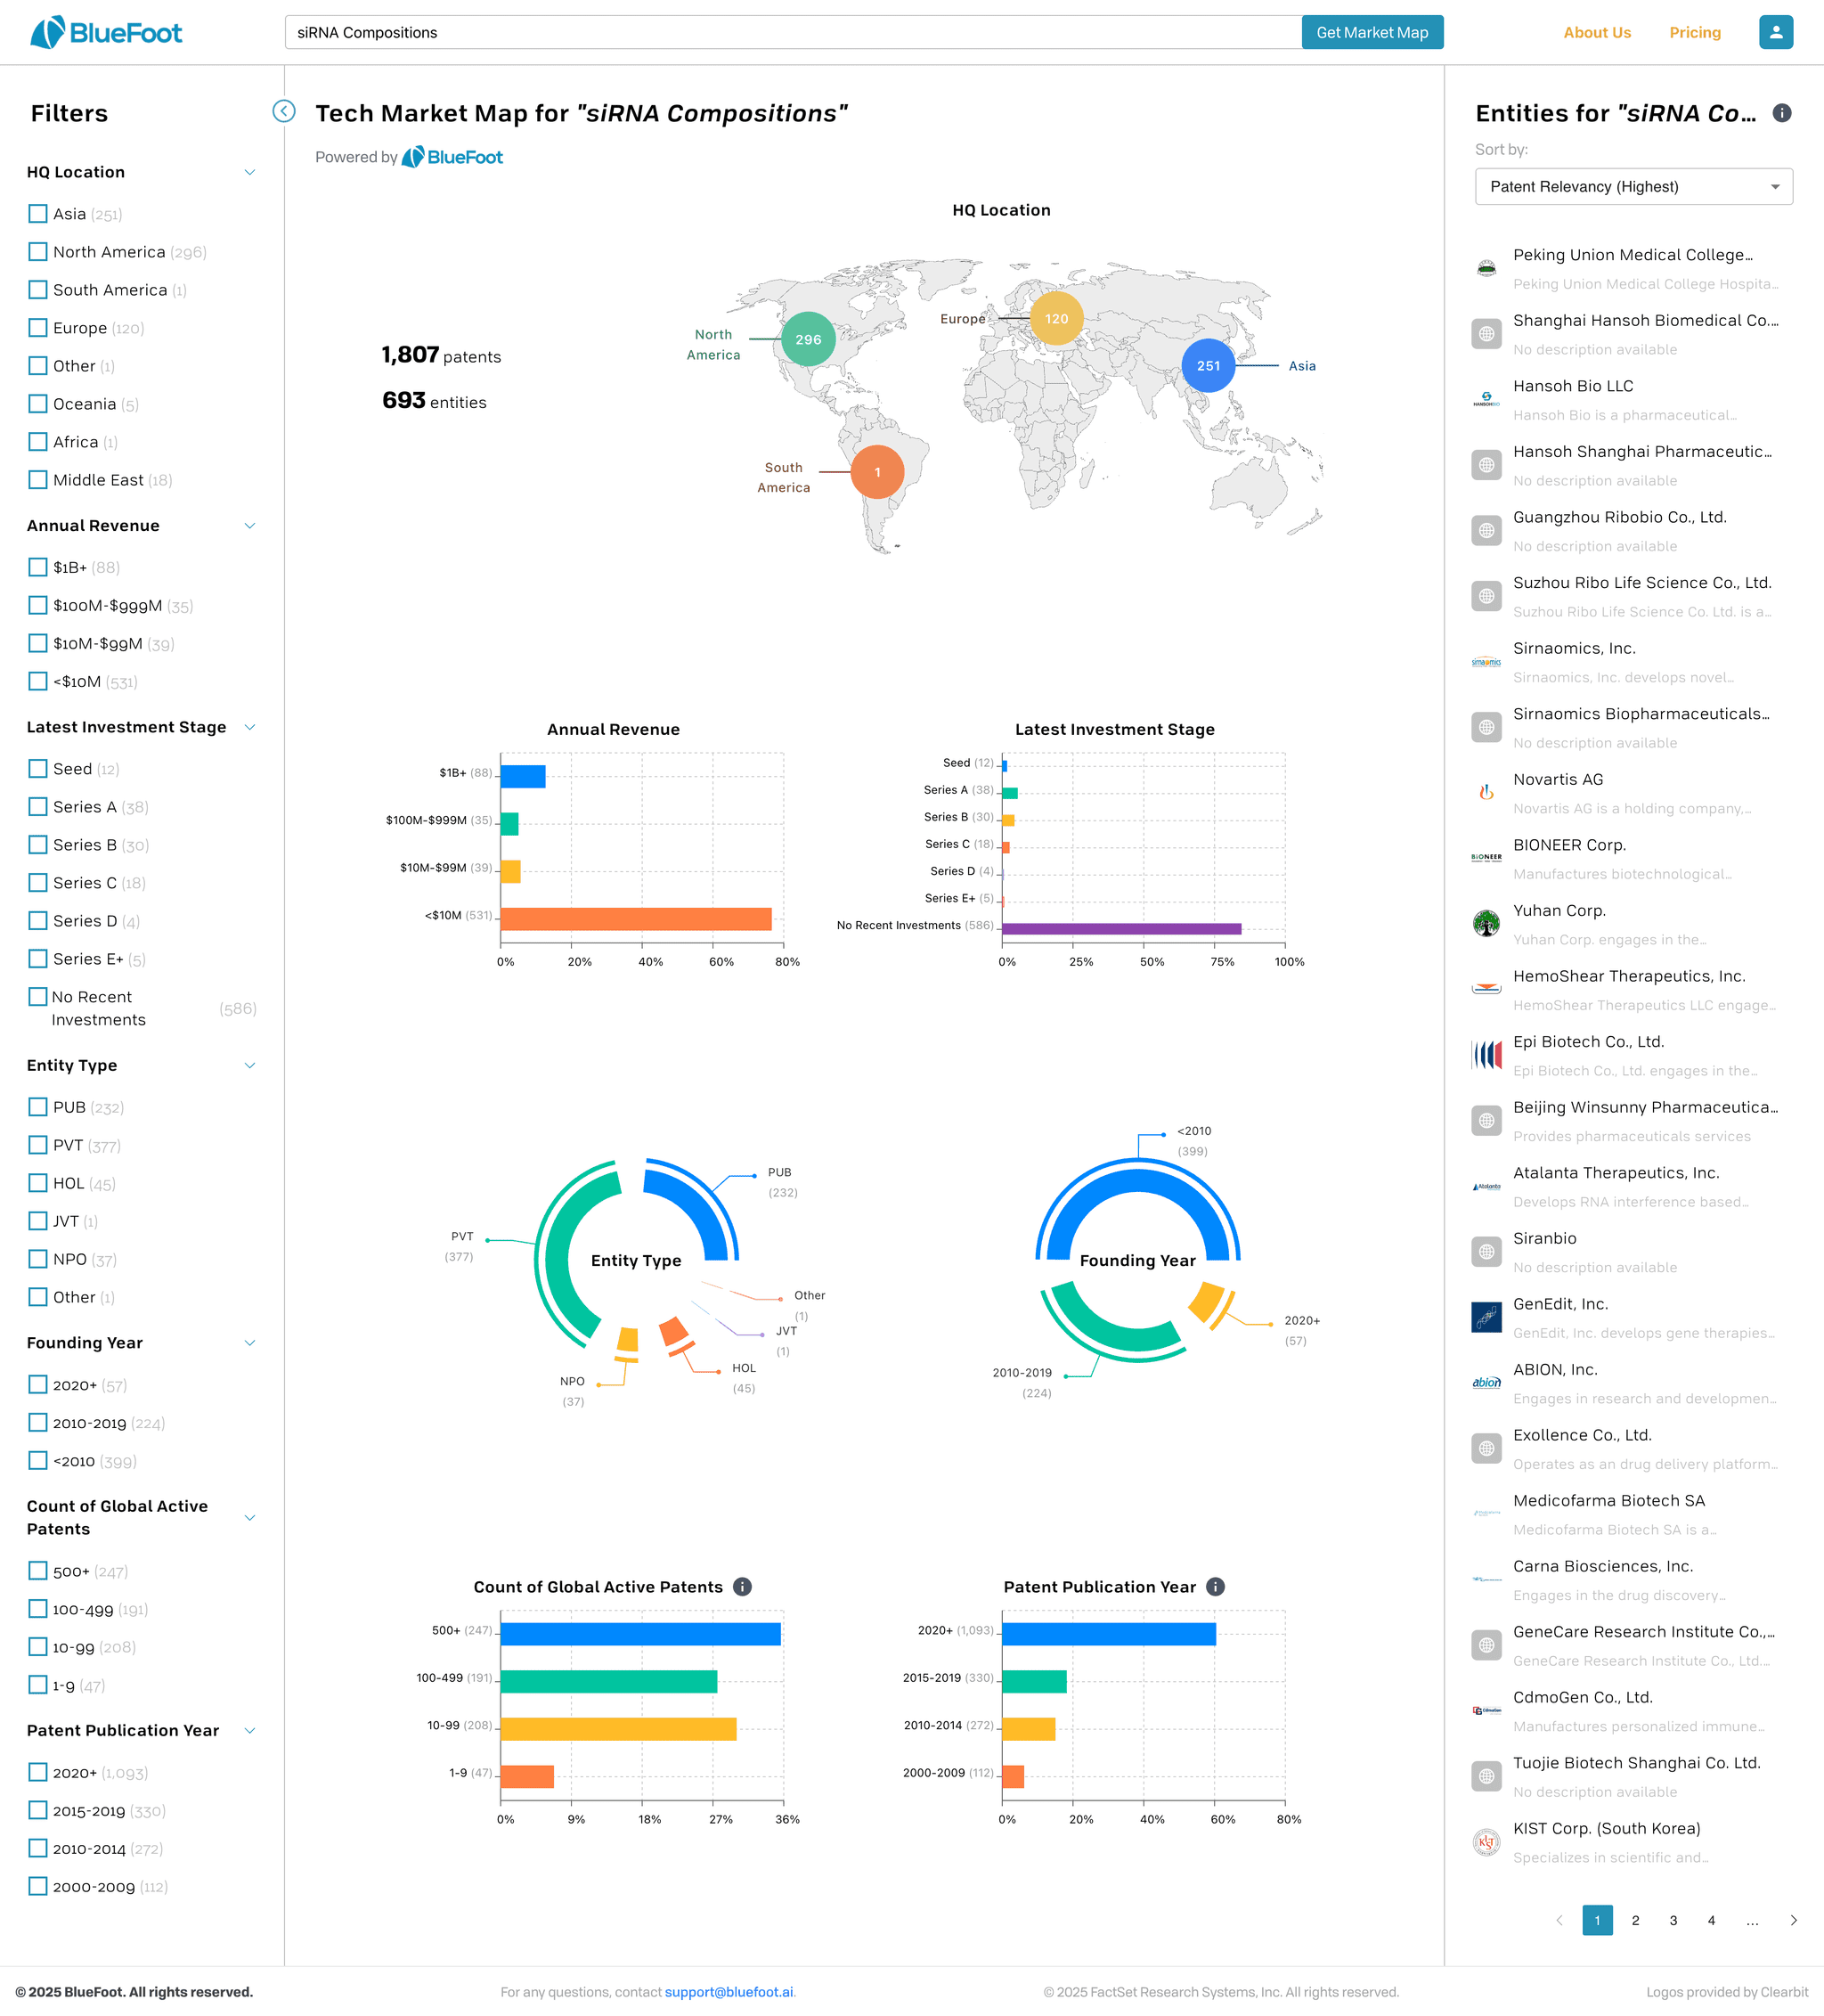The width and height of the screenshot is (1824, 2016).
Task: Open the Patent Relevancy sort dropdown
Action: point(1633,187)
